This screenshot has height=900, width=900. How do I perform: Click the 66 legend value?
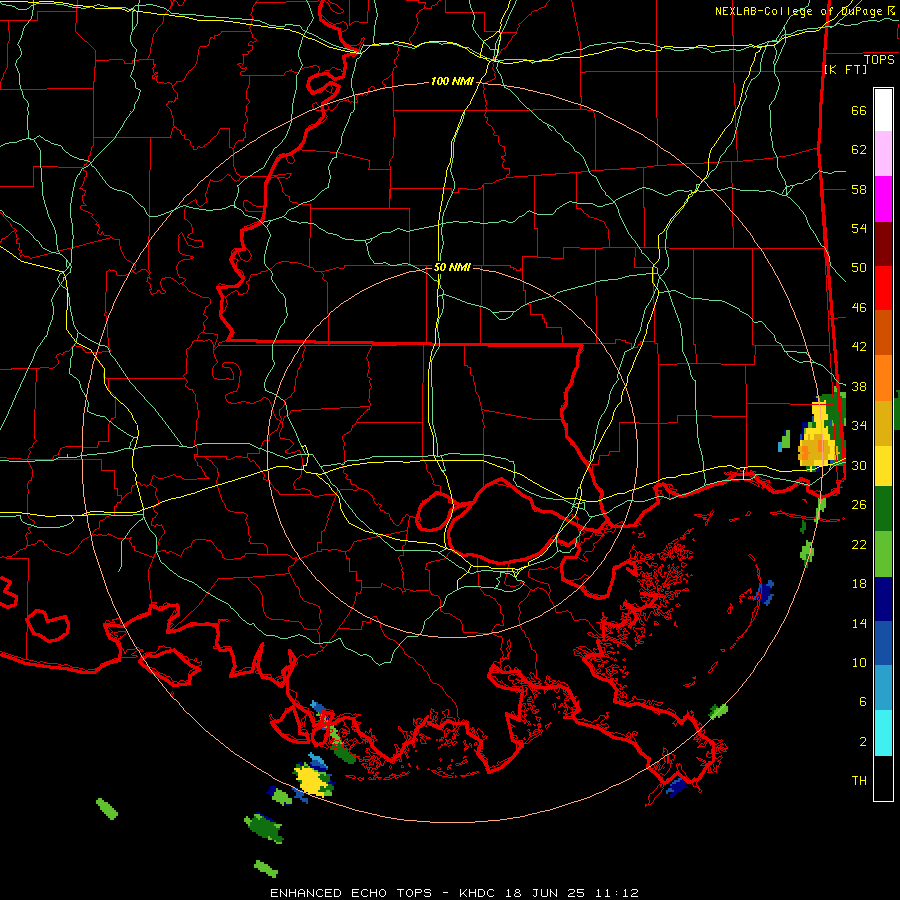coord(859,110)
